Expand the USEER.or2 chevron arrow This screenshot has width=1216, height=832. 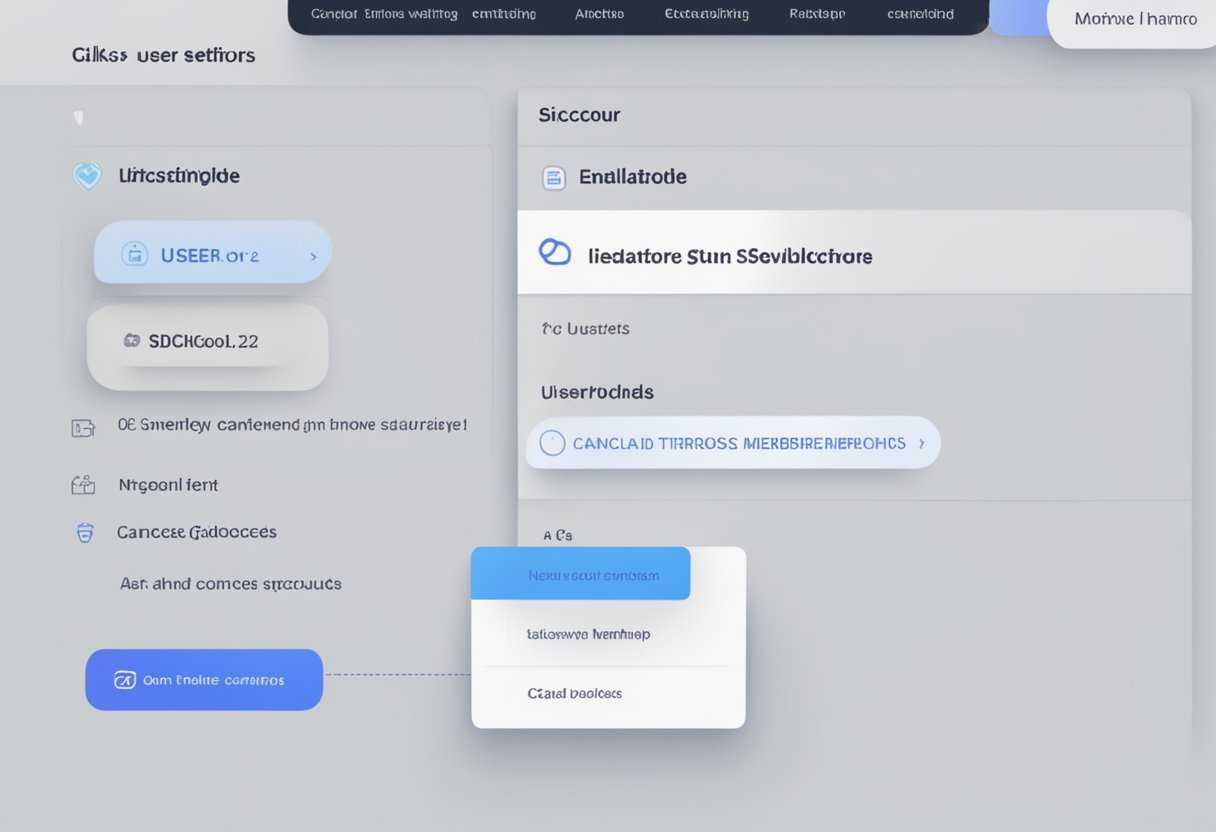tap(313, 257)
